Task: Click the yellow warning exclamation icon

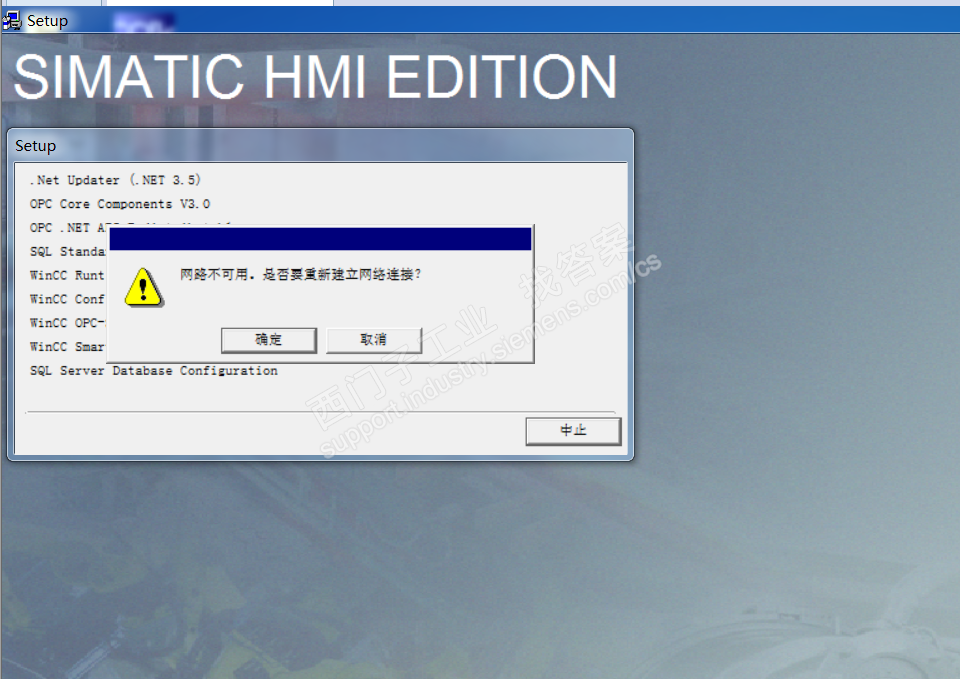Action: pos(143,287)
